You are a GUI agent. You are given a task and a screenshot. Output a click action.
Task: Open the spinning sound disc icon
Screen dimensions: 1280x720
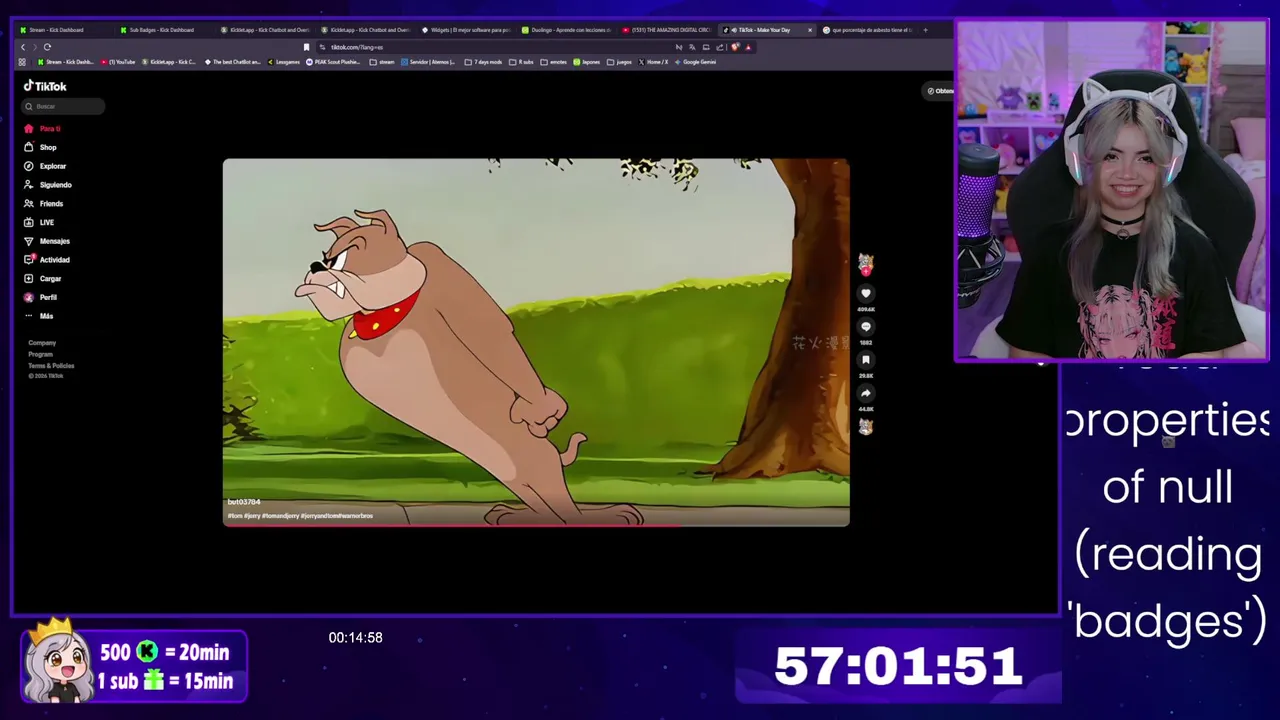click(x=866, y=427)
